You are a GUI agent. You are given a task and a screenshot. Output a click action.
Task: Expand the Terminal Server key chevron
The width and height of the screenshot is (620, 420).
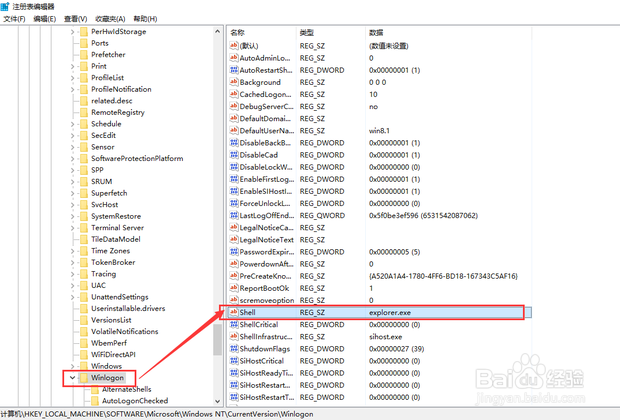72,228
